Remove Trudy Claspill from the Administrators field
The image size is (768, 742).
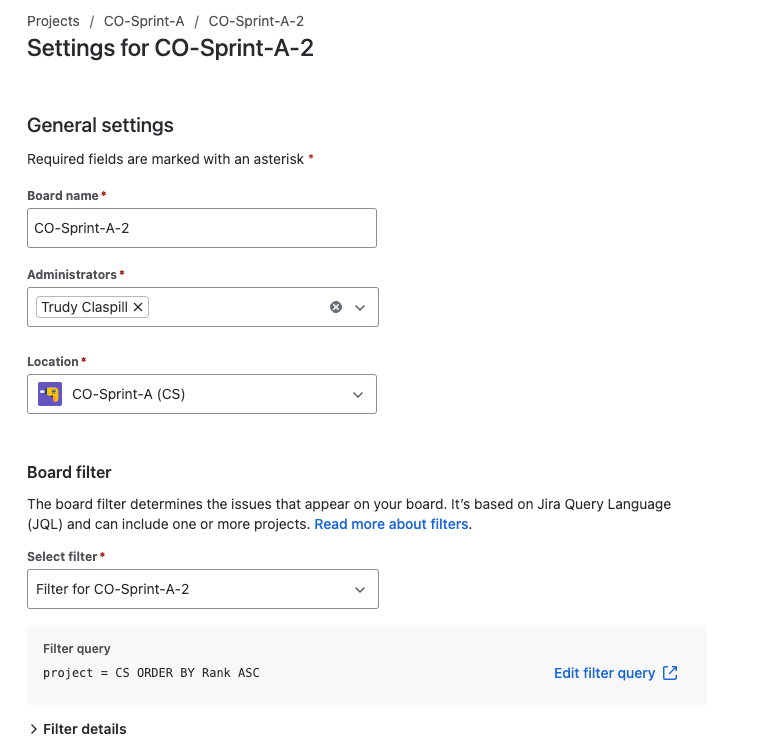coord(138,307)
